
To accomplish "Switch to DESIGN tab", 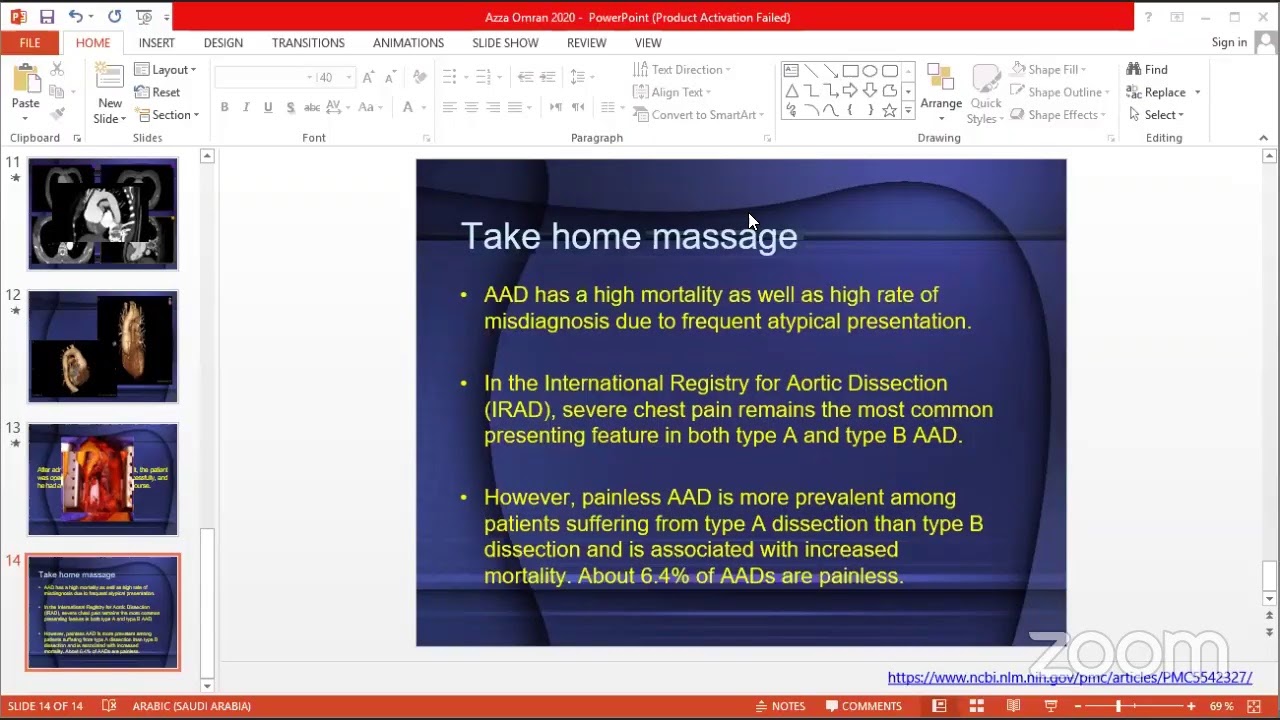I will pos(223,43).
